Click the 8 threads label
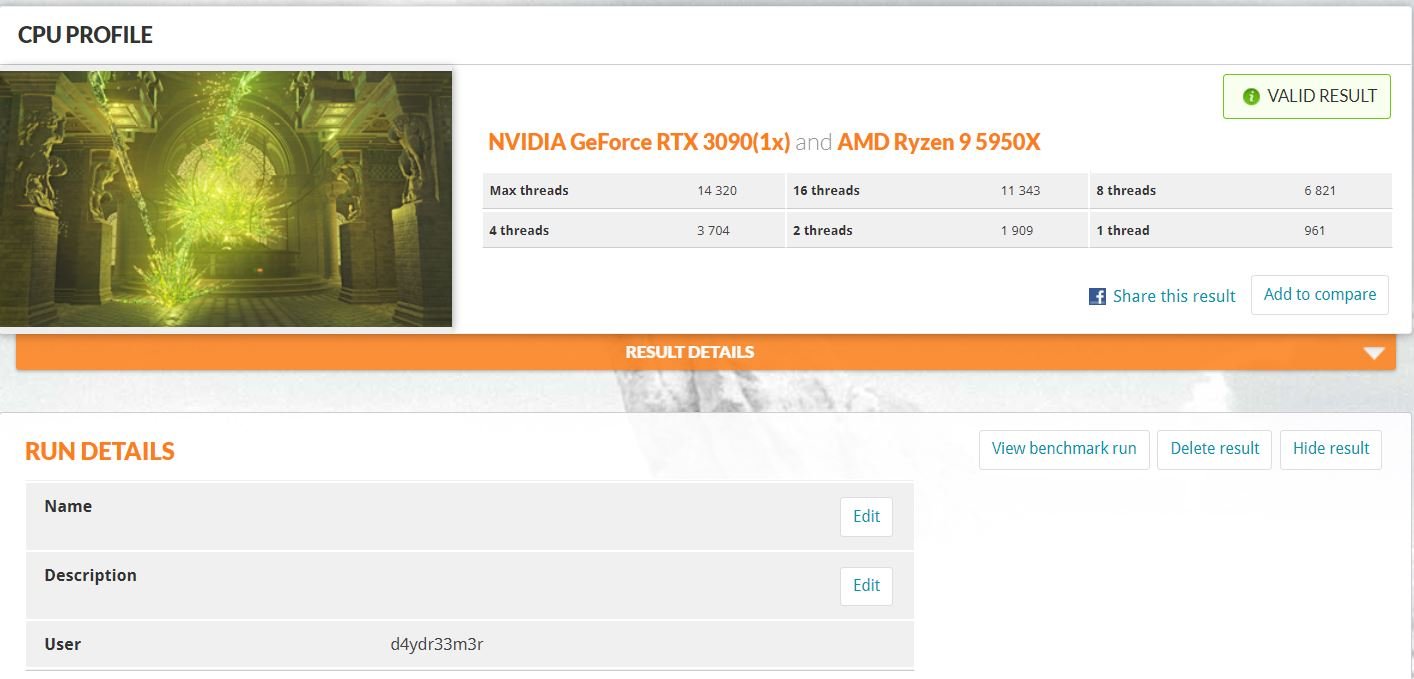The width and height of the screenshot is (1414, 679). tap(1126, 191)
